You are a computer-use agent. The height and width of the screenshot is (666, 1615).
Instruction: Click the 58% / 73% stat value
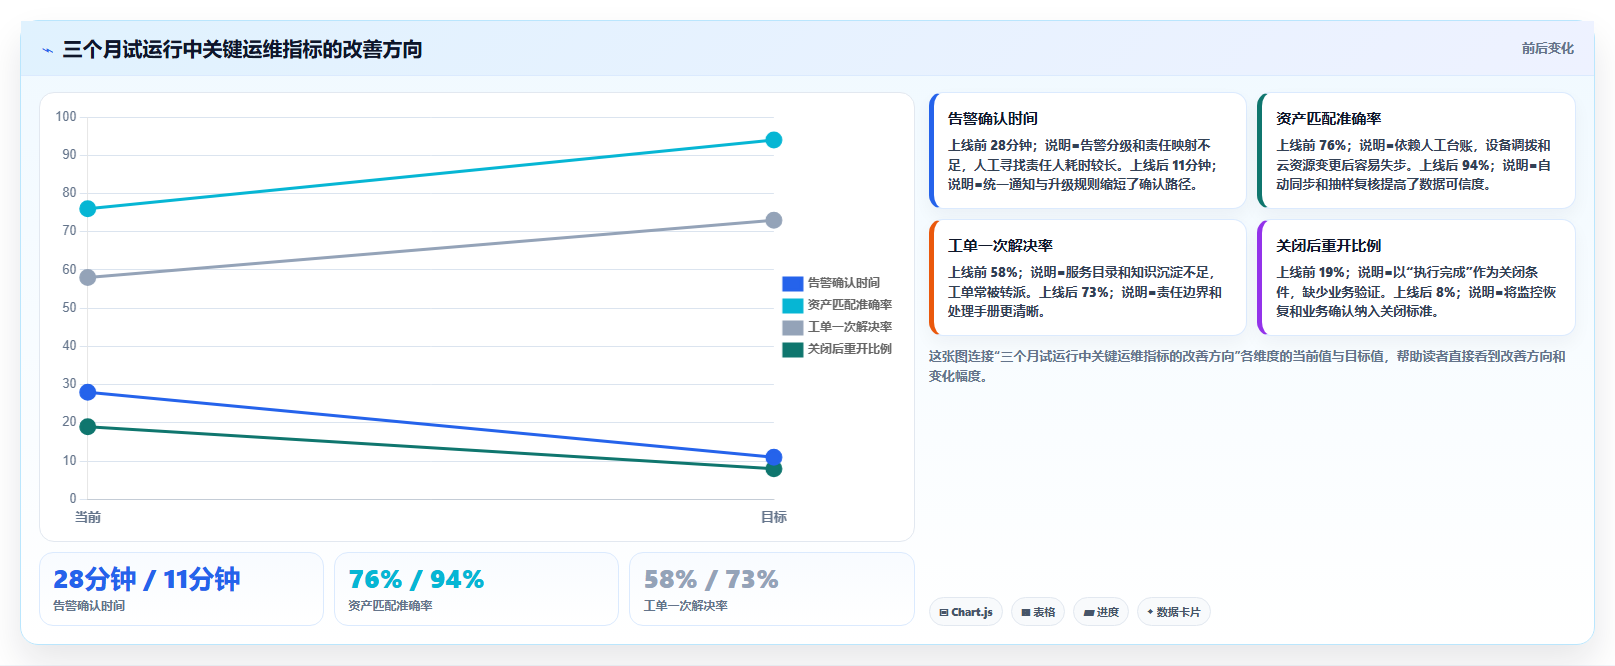click(x=711, y=580)
